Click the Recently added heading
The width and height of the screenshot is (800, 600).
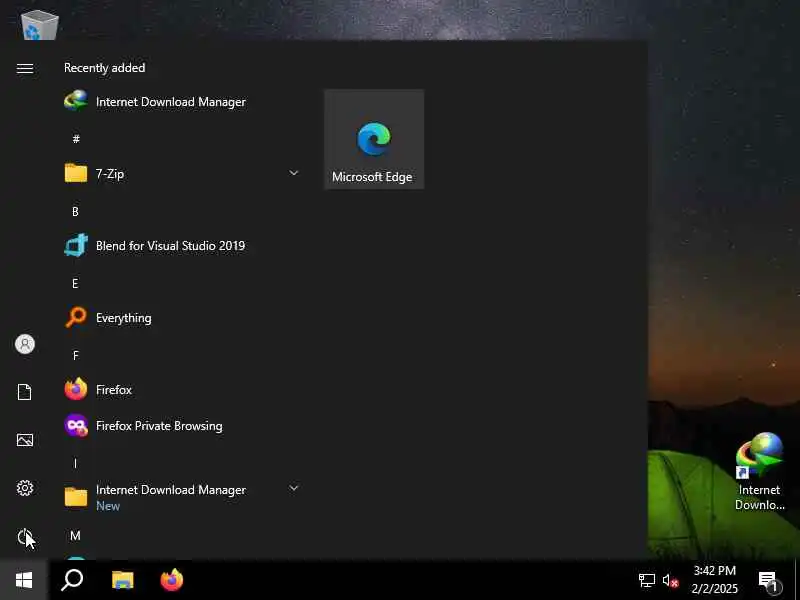point(105,68)
